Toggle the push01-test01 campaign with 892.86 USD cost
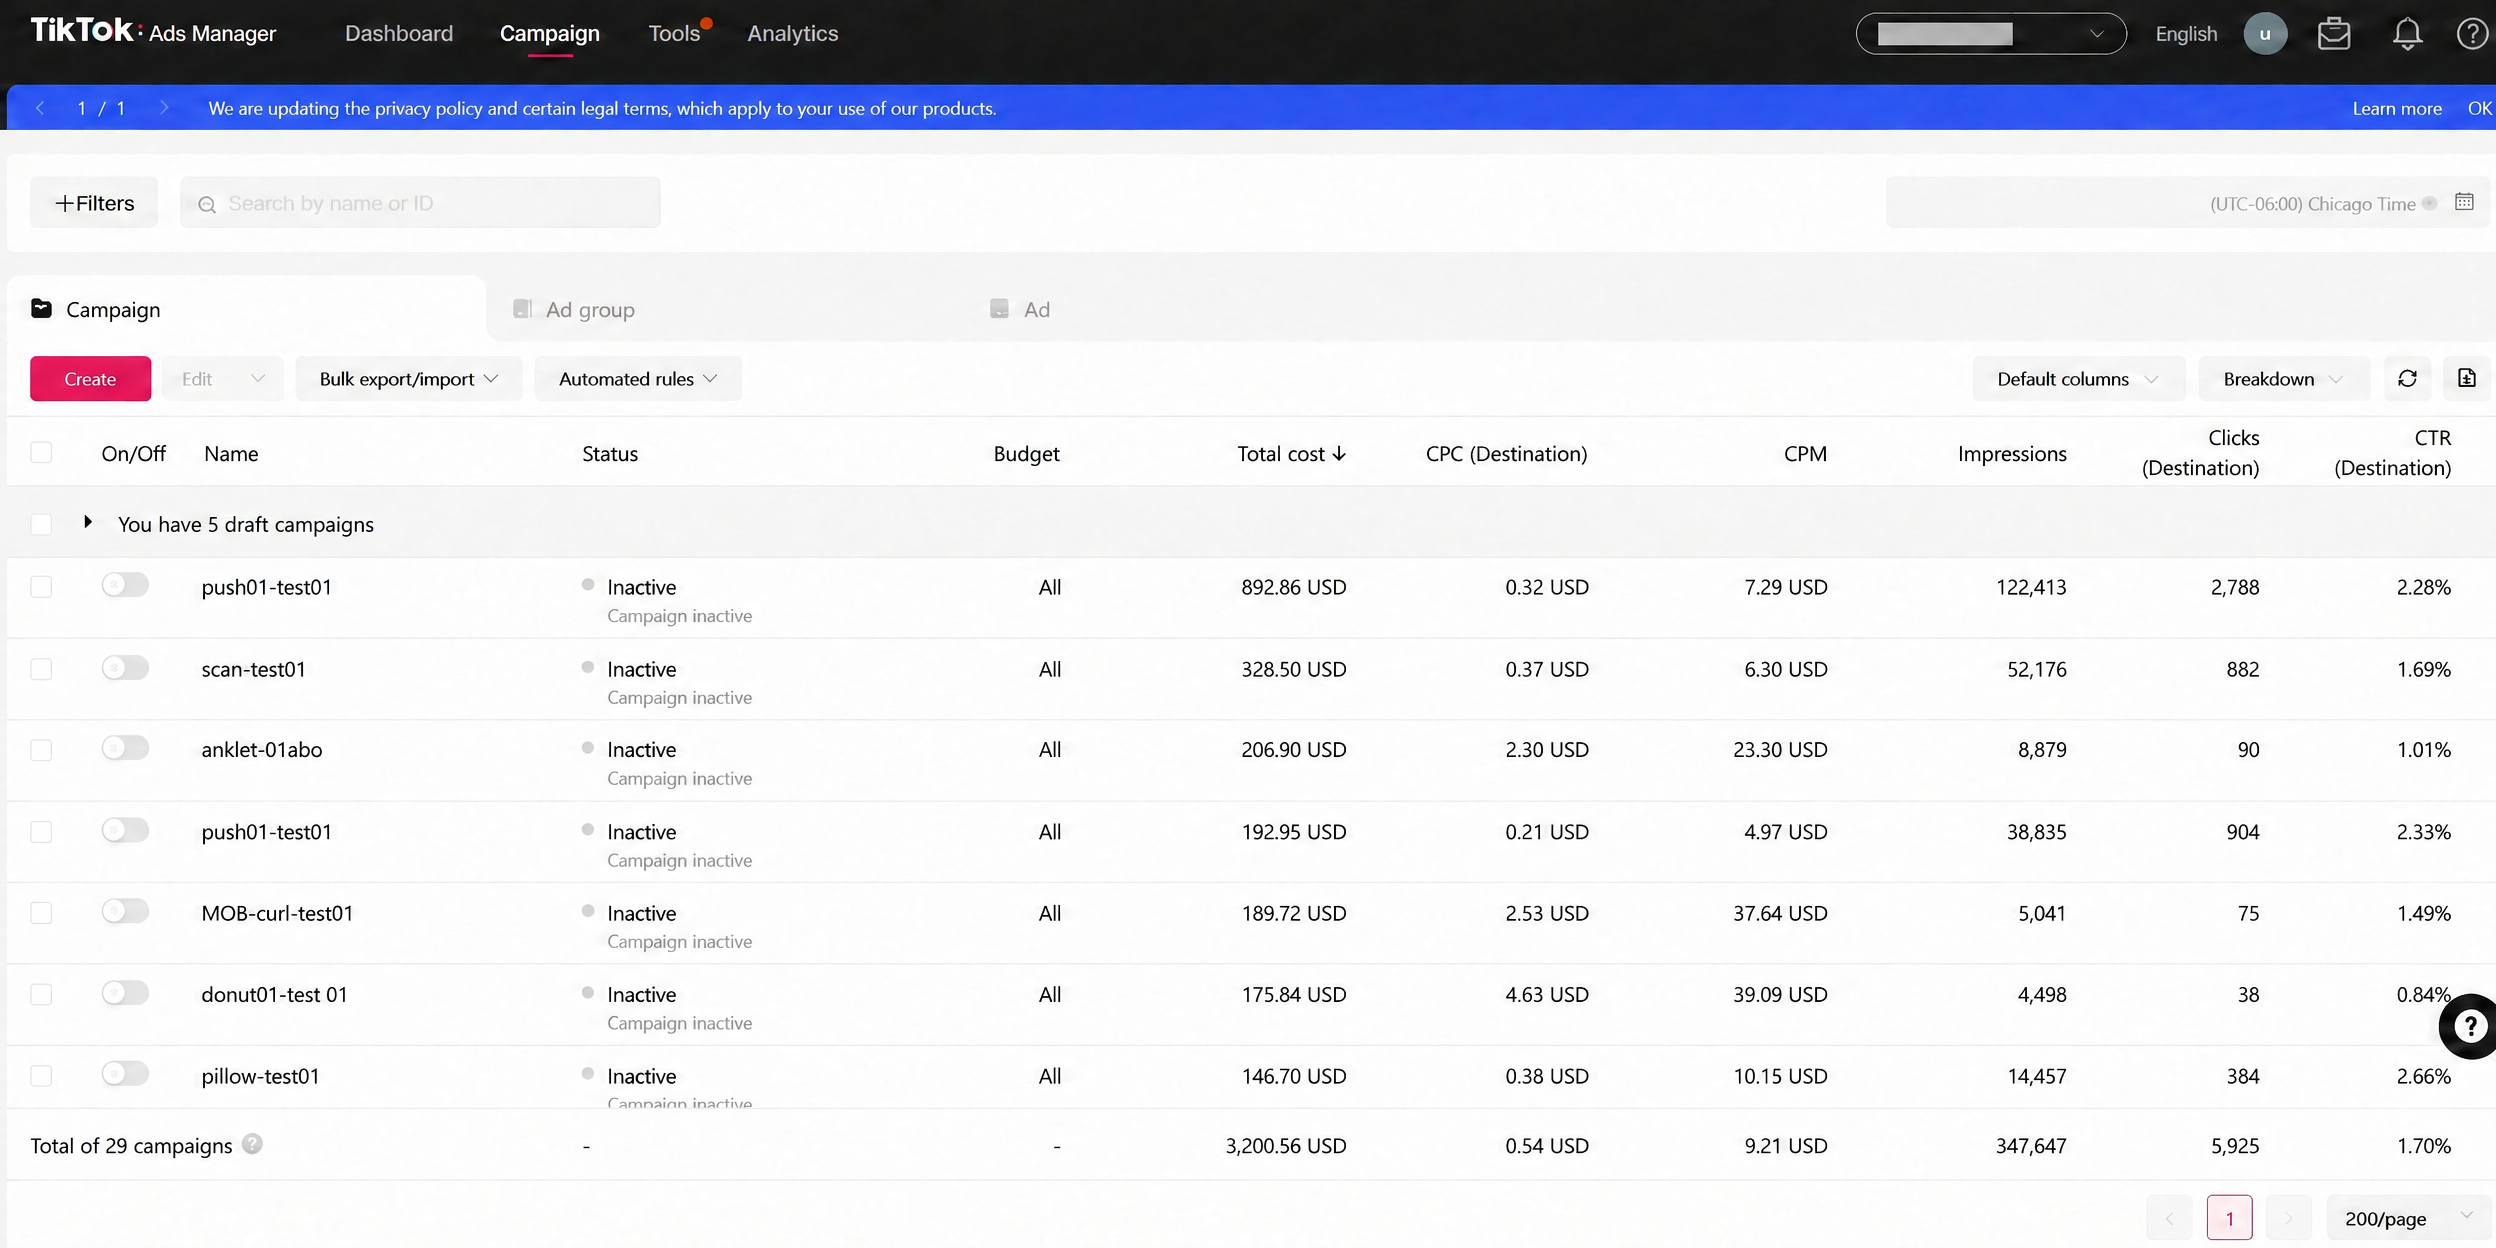Screen dimensions: 2496x1248 coord(125,585)
